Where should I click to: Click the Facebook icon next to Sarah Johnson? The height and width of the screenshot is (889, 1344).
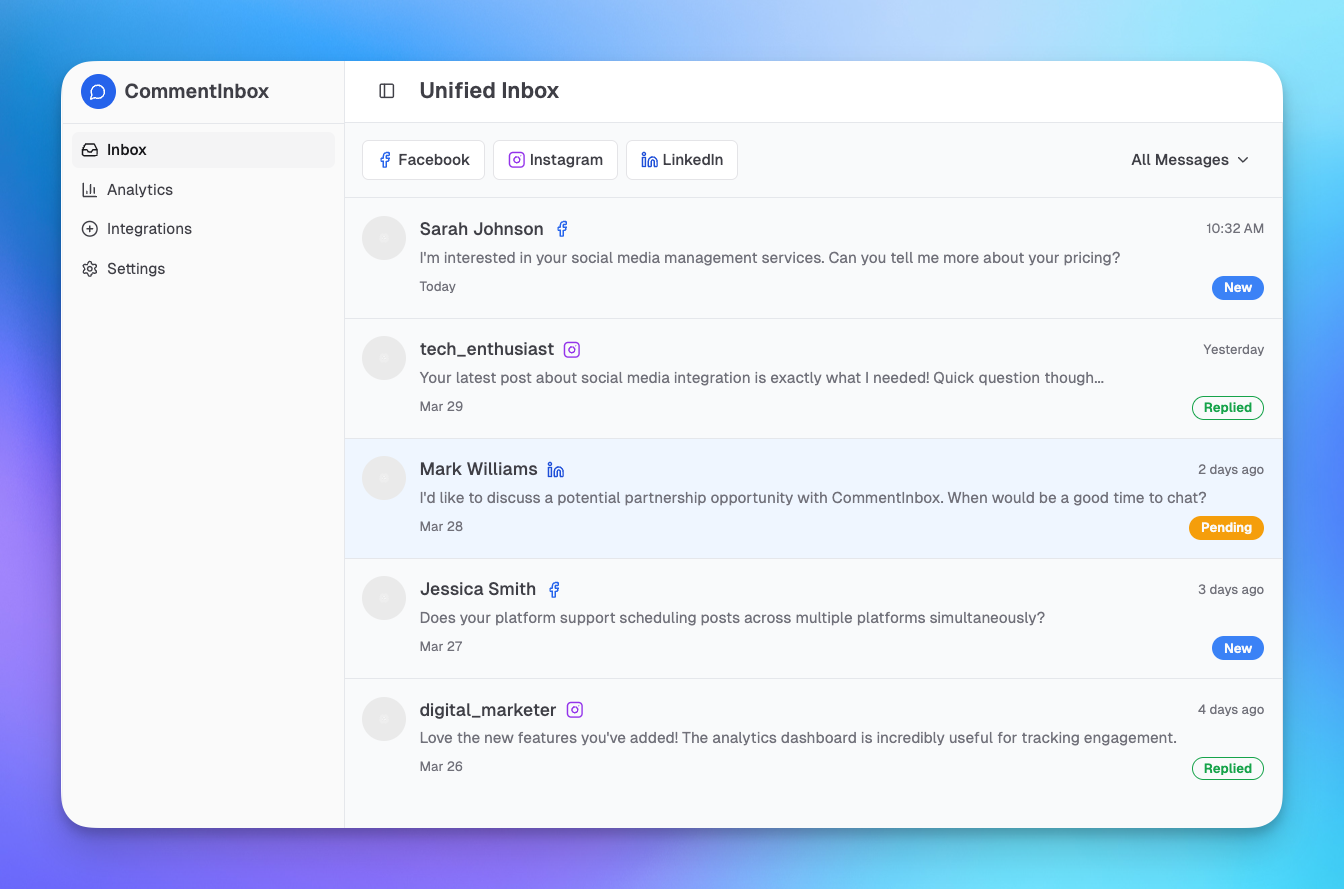[562, 228]
